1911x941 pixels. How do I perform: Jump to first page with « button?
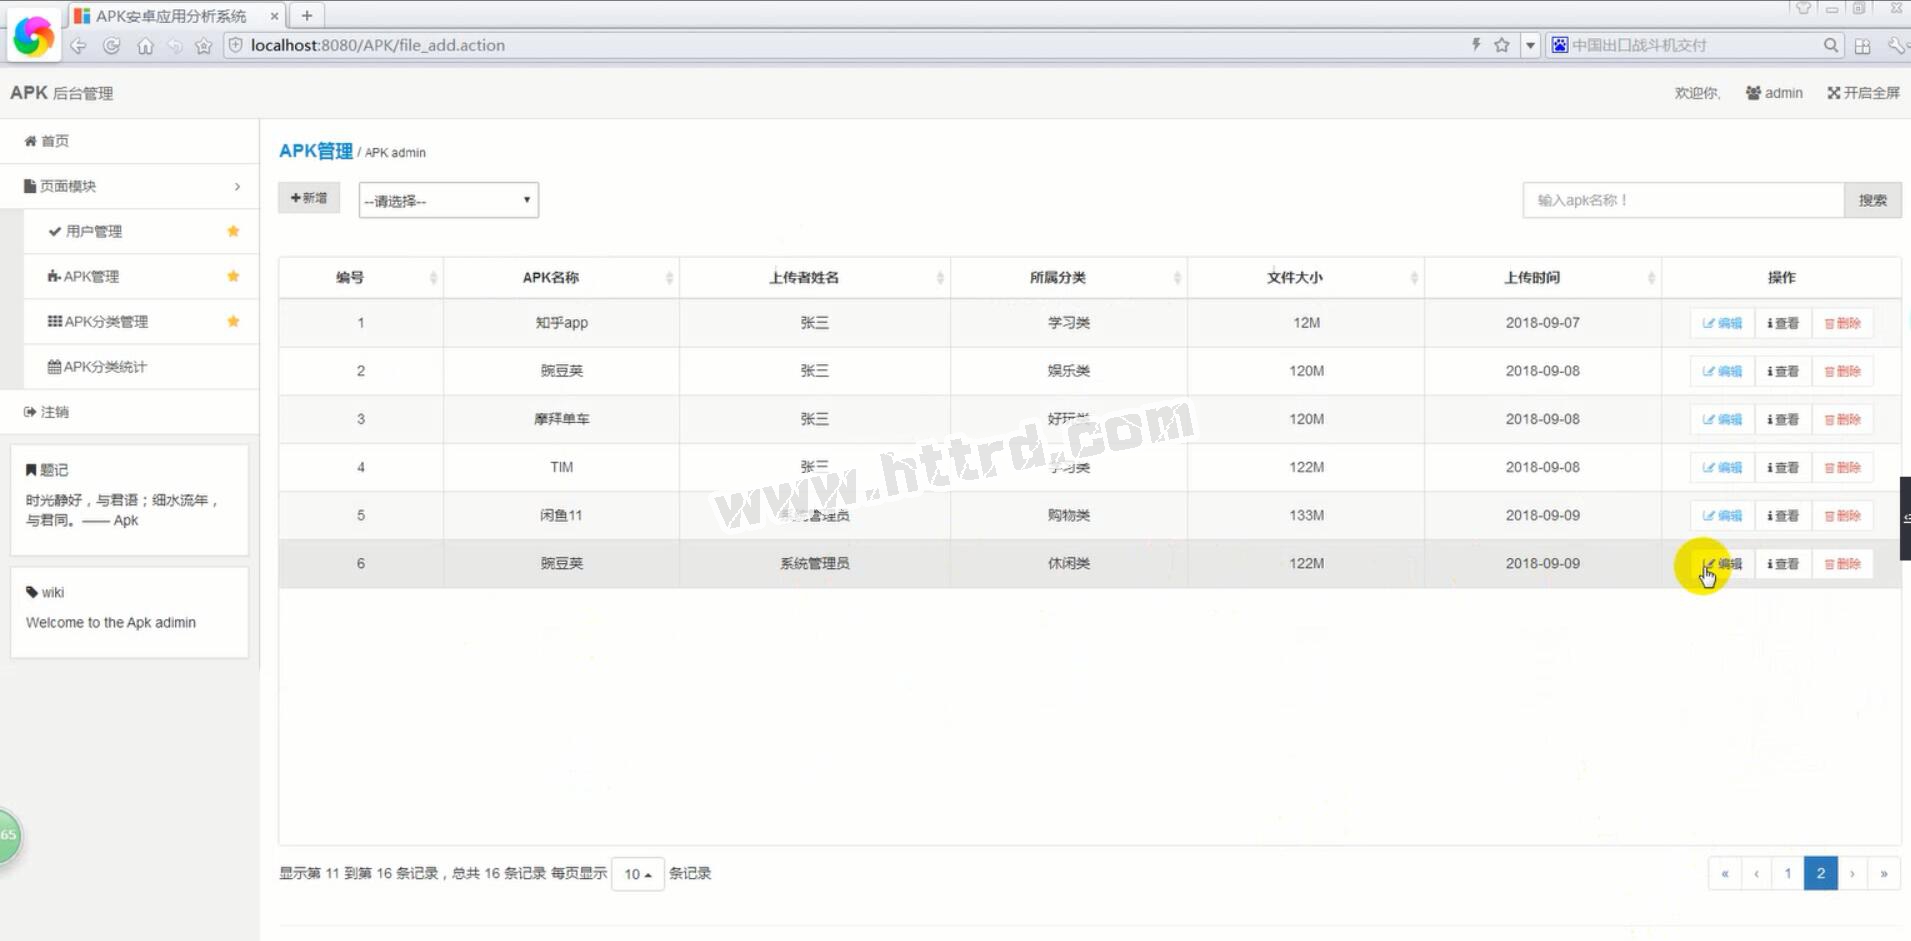pyautogui.click(x=1724, y=873)
